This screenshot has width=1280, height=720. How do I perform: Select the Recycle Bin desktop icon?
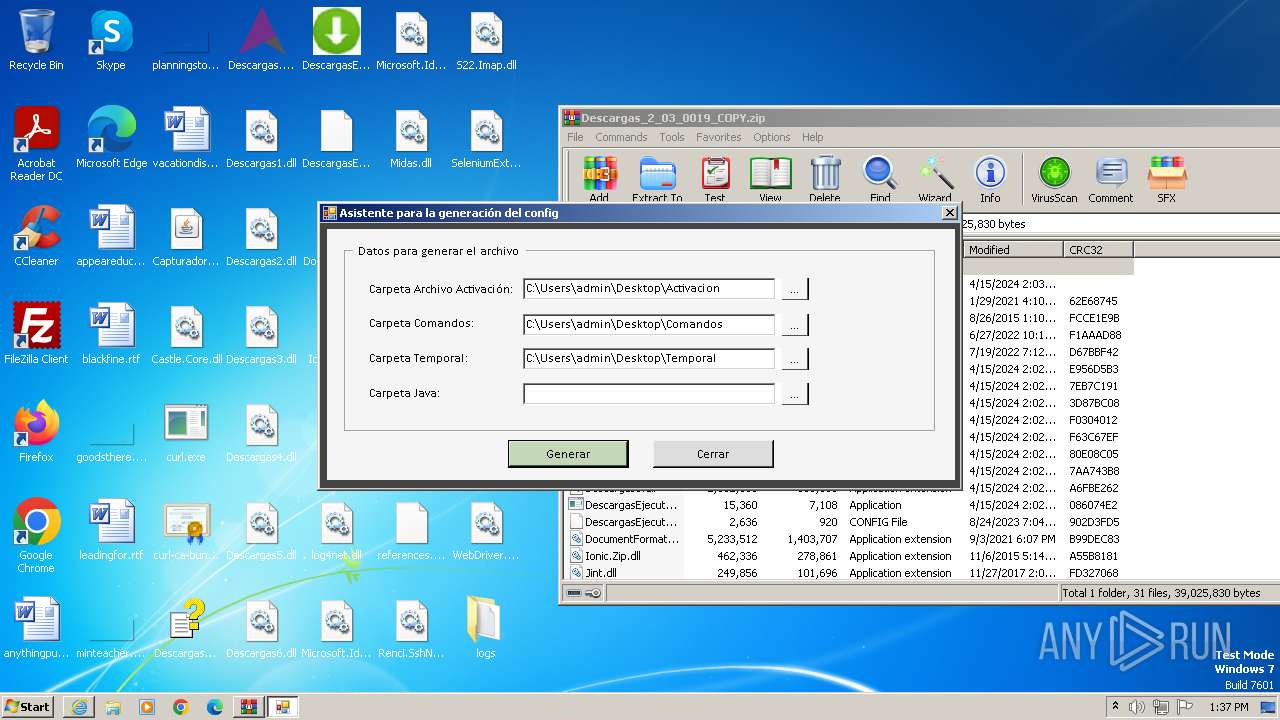36,41
